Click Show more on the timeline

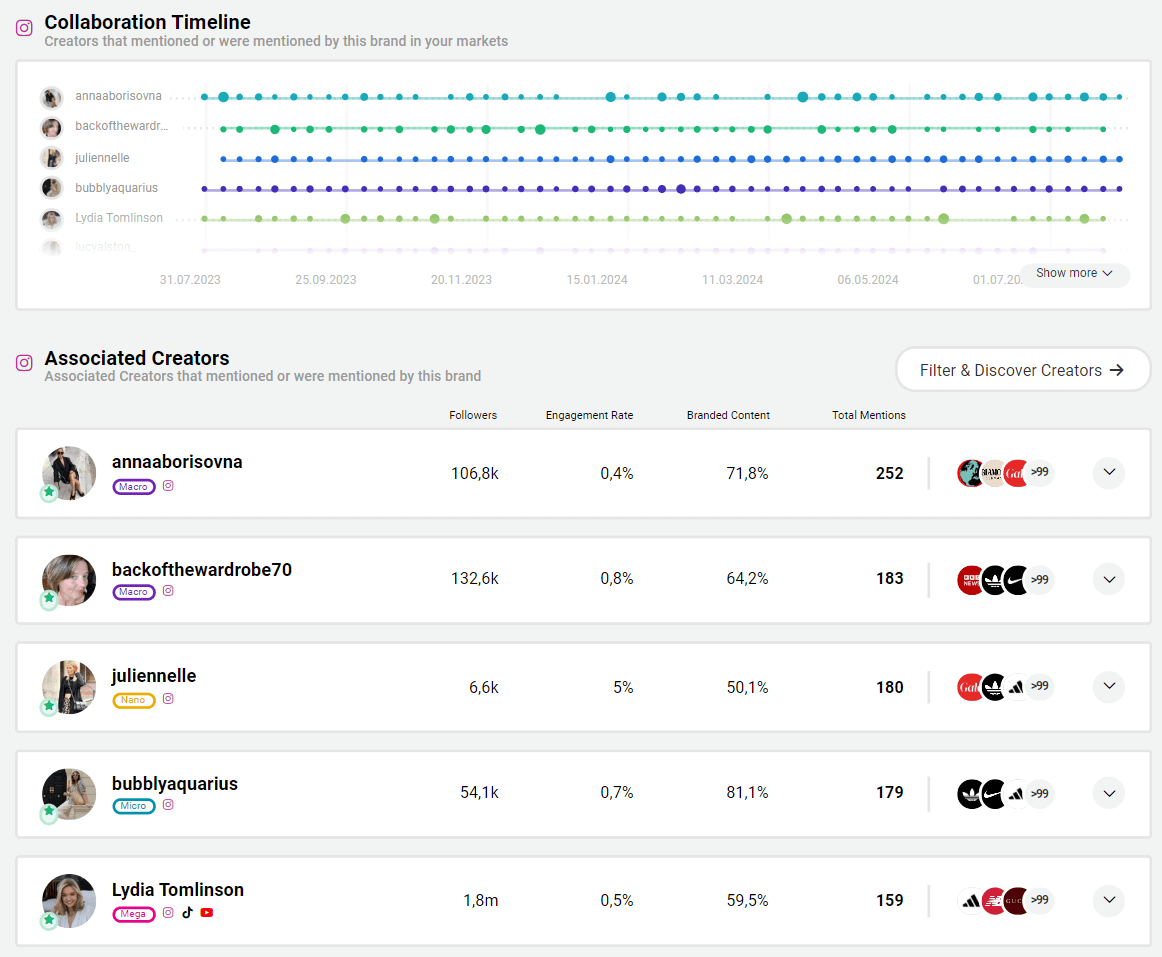click(x=1074, y=274)
